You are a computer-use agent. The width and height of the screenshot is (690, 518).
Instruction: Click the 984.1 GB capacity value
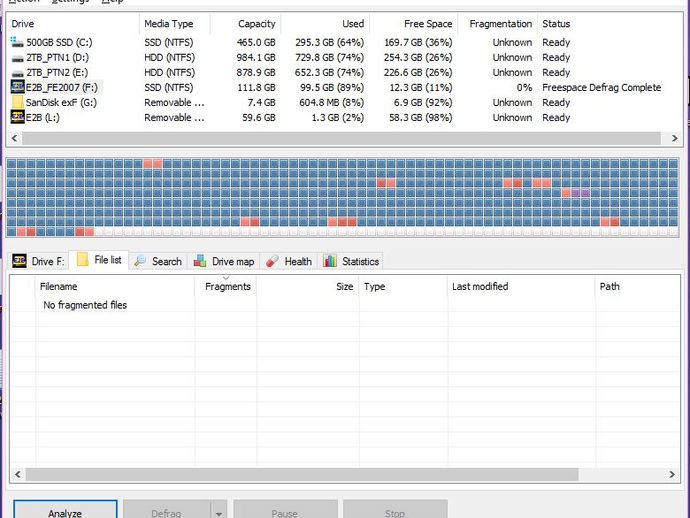coord(256,58)
